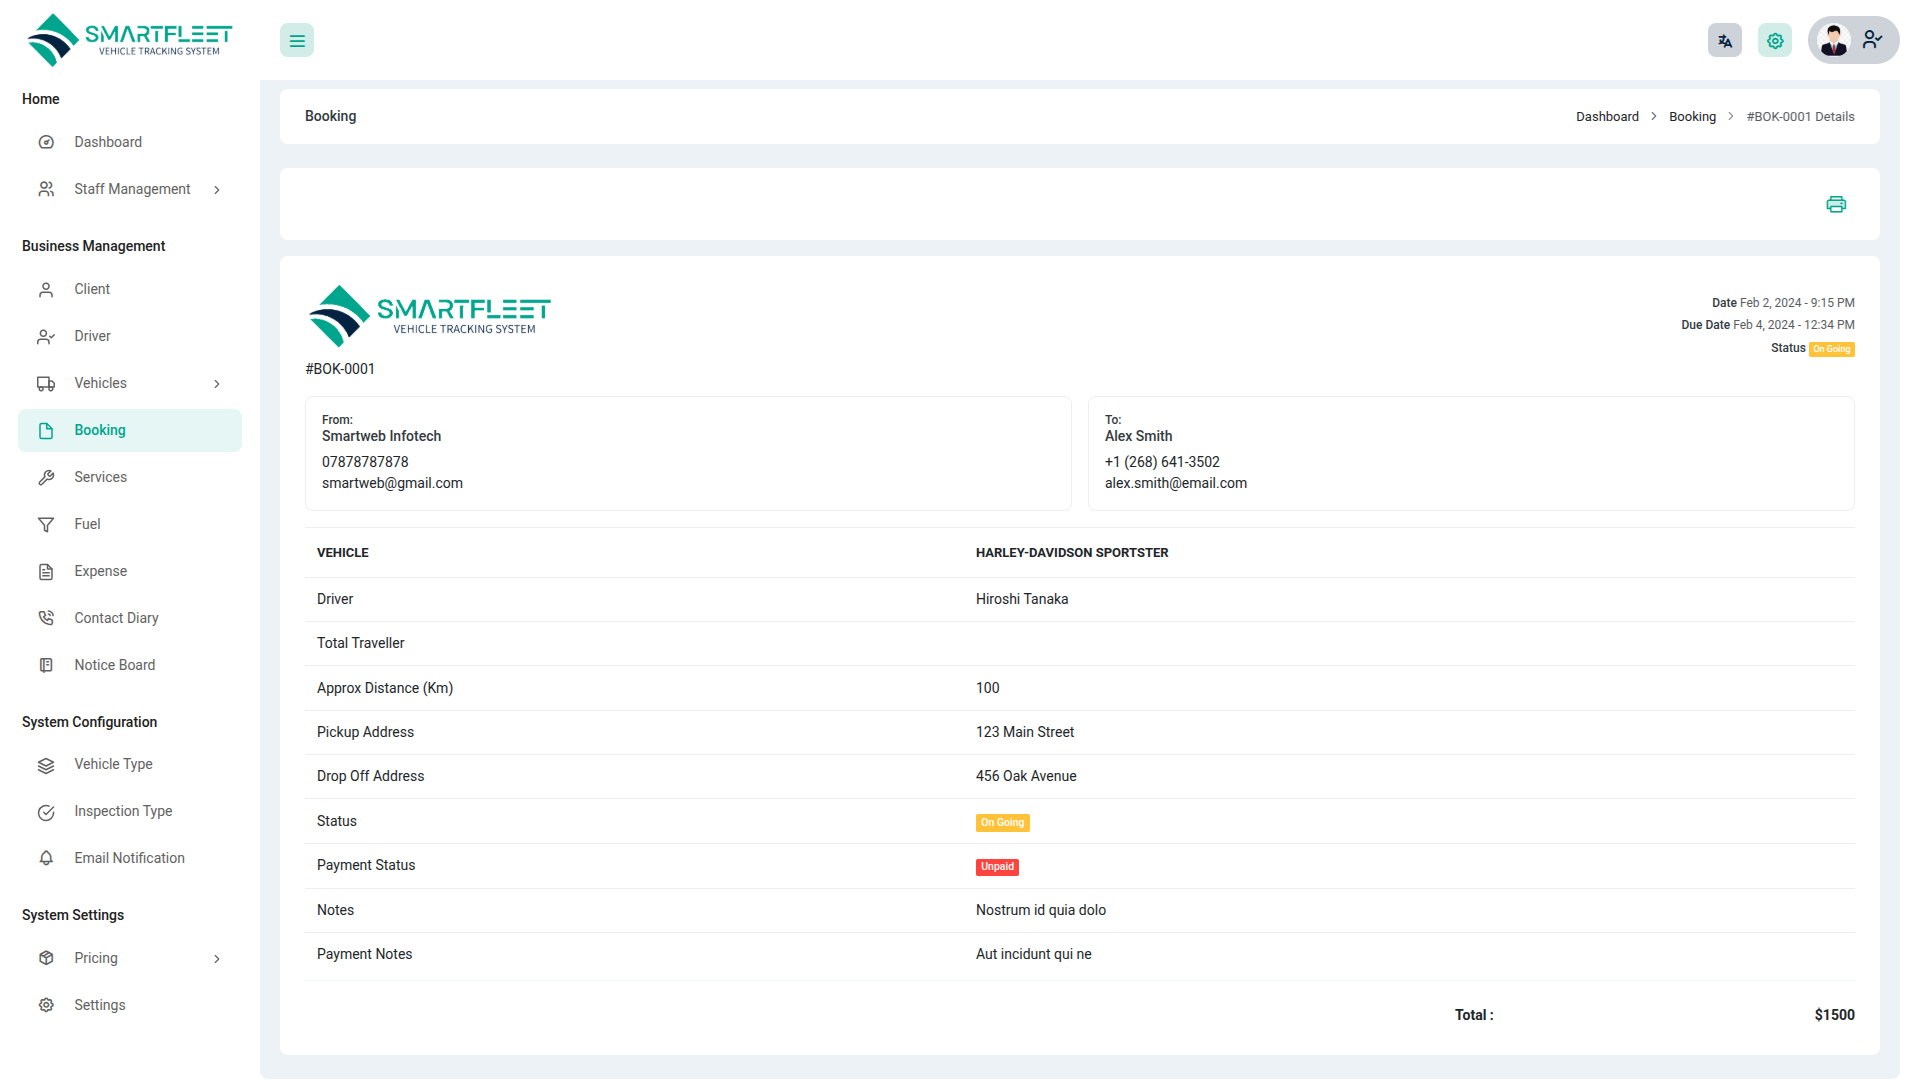
Task: Click the Notice Board icon
Action: click(x=46, y=665)
